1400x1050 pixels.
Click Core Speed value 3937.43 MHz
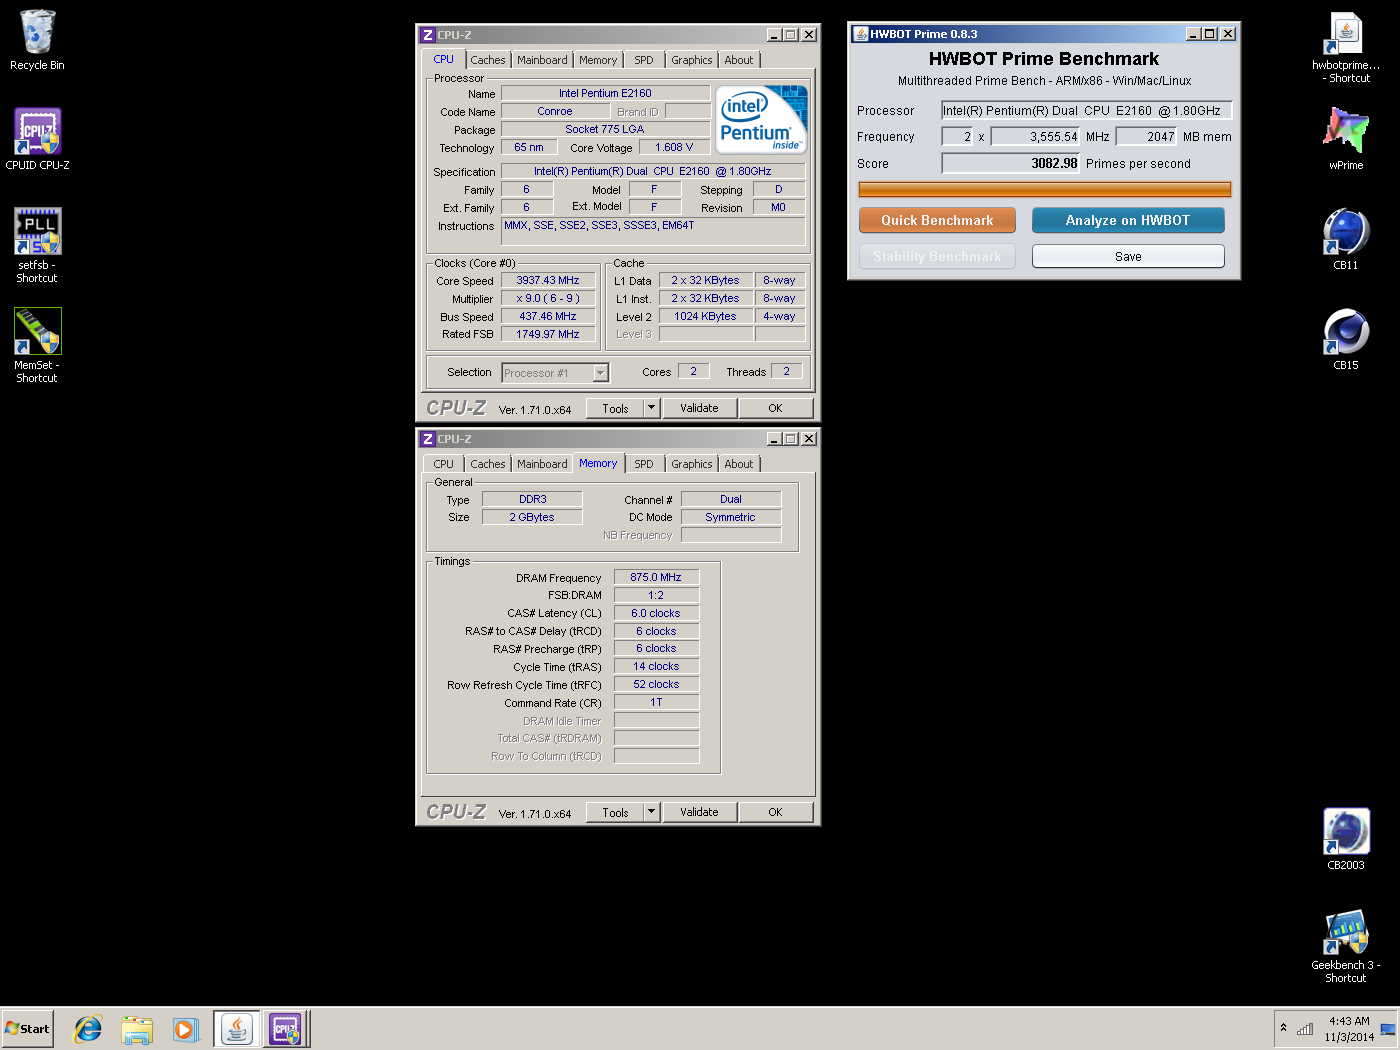(548, 280)
